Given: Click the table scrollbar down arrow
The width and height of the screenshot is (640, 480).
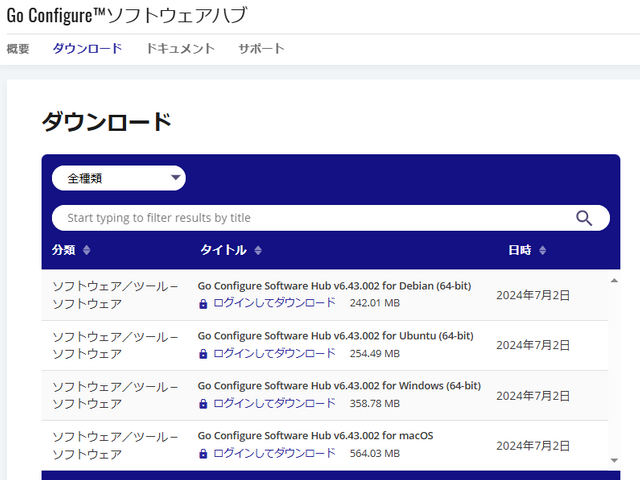Looking at the screenshot, I should coord(614,460).
